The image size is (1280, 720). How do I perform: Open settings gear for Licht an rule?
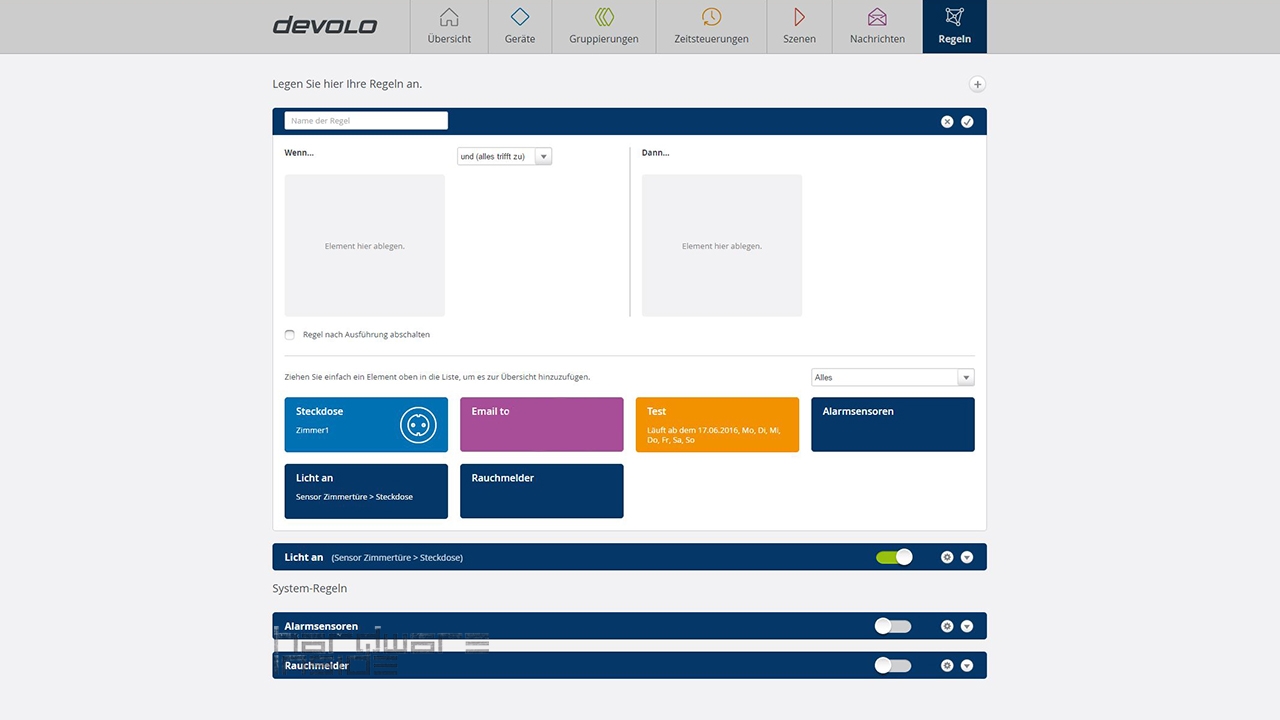947,557
